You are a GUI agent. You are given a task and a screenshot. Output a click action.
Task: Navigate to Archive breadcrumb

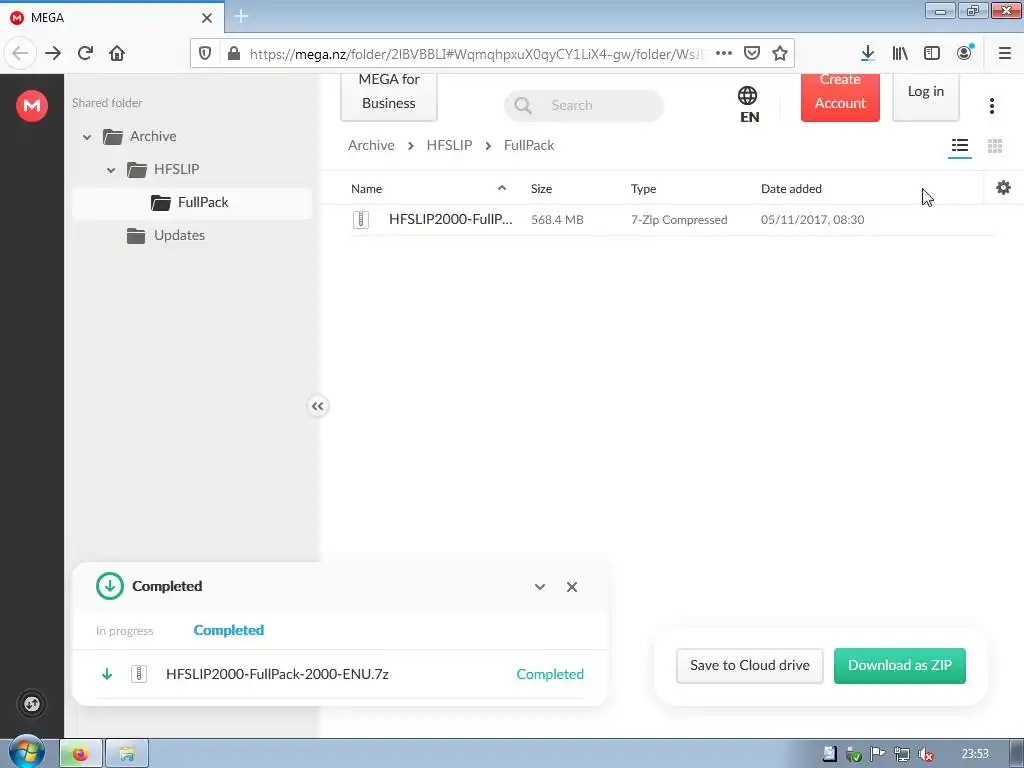tap(371, 145)
